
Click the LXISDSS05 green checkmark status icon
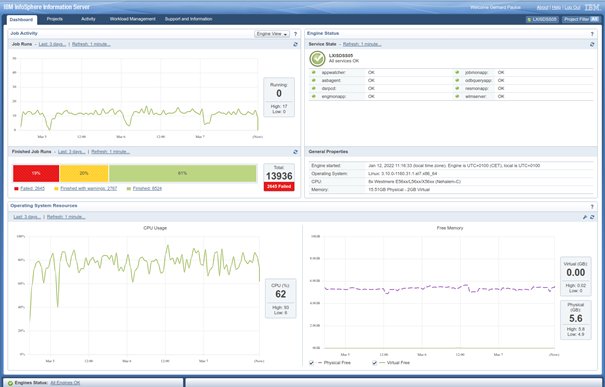(x=318, y=59)
